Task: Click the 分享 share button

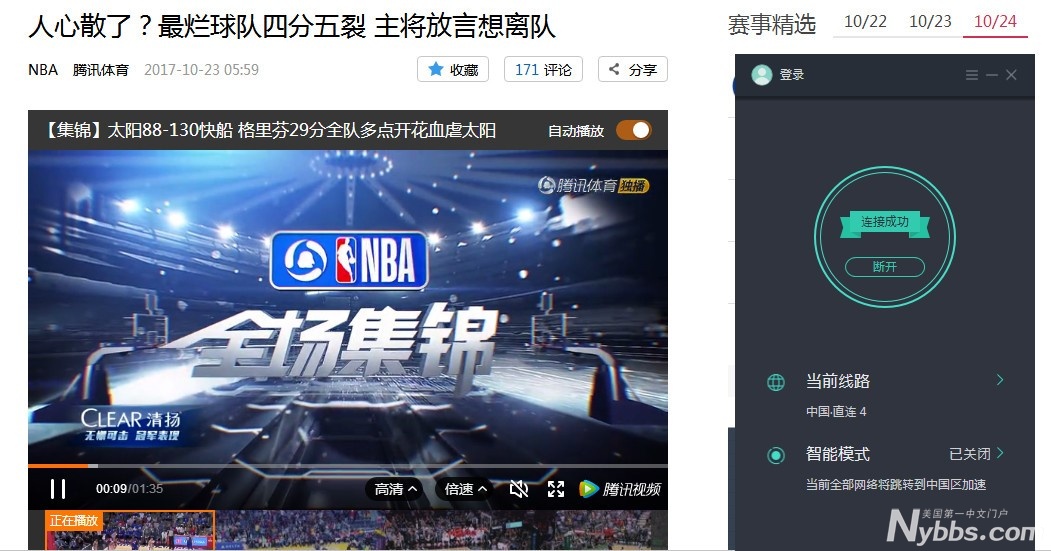Action: (633, 69)
